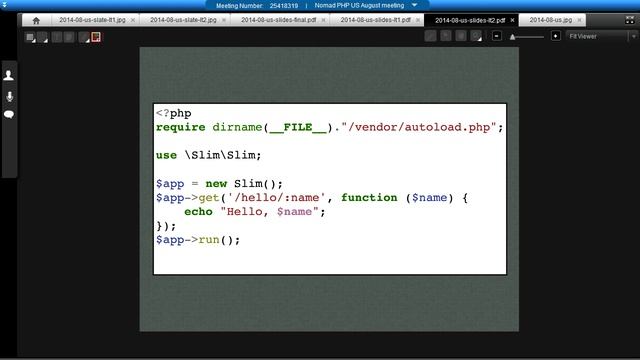Screen dimensions: 640x360
Task: Select the 2014-08-us-slides-lt2.pdf tab
Action: pos(470,20)
